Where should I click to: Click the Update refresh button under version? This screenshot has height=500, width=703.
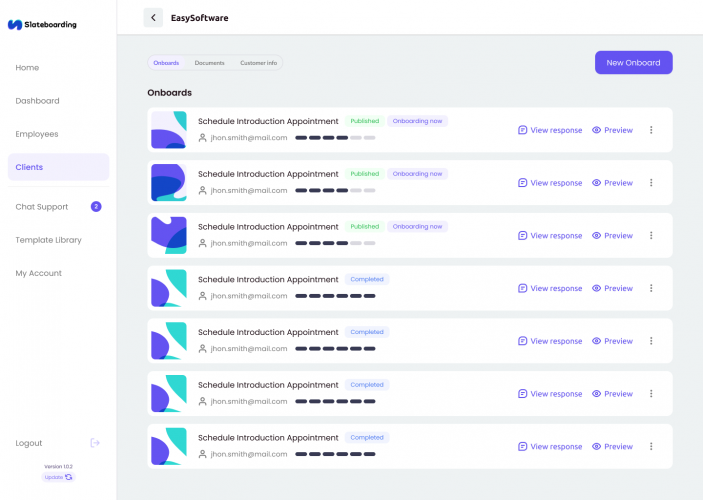(58, 477)
